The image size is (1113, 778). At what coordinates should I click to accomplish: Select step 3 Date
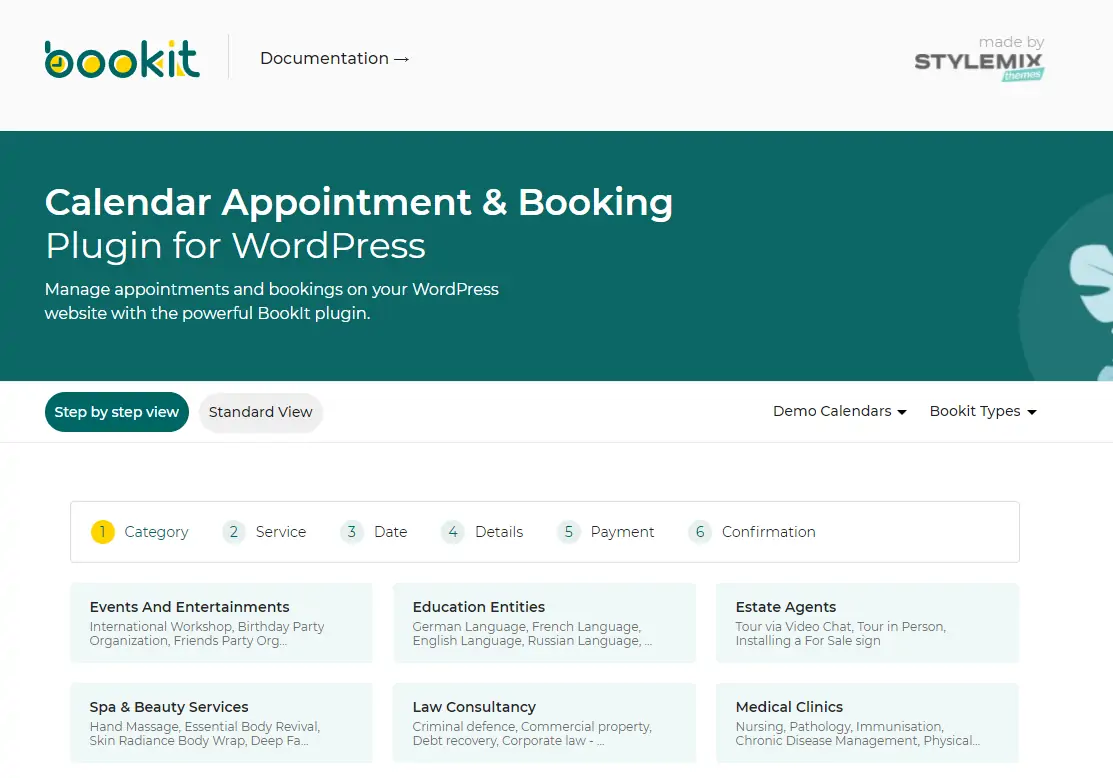pos(373,532)
